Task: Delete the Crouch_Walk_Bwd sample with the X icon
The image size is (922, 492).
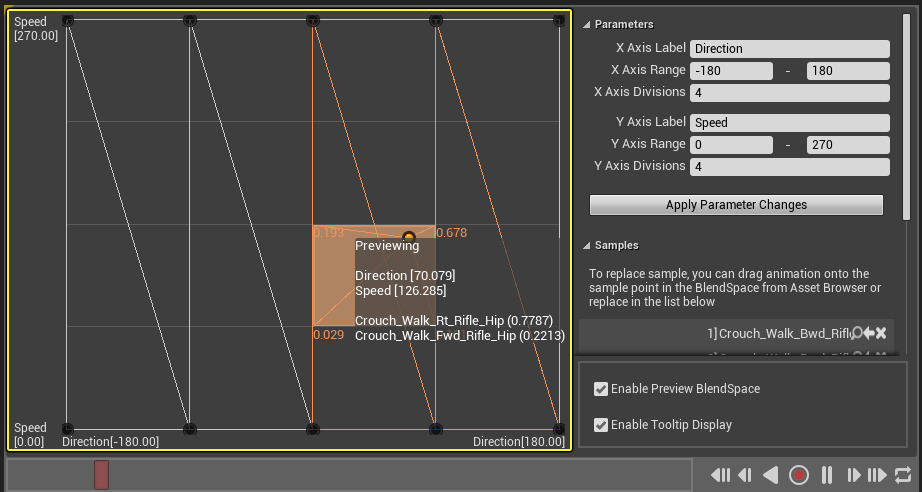Action: tap(881, 333)
